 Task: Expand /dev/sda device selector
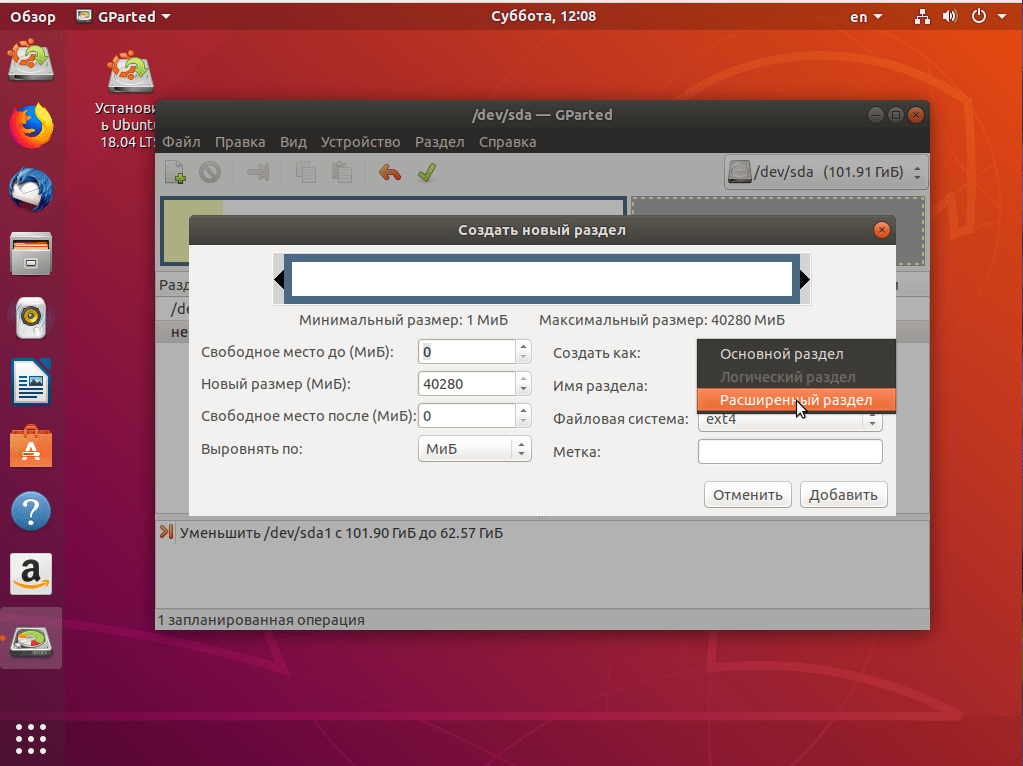tap(825, 172)
